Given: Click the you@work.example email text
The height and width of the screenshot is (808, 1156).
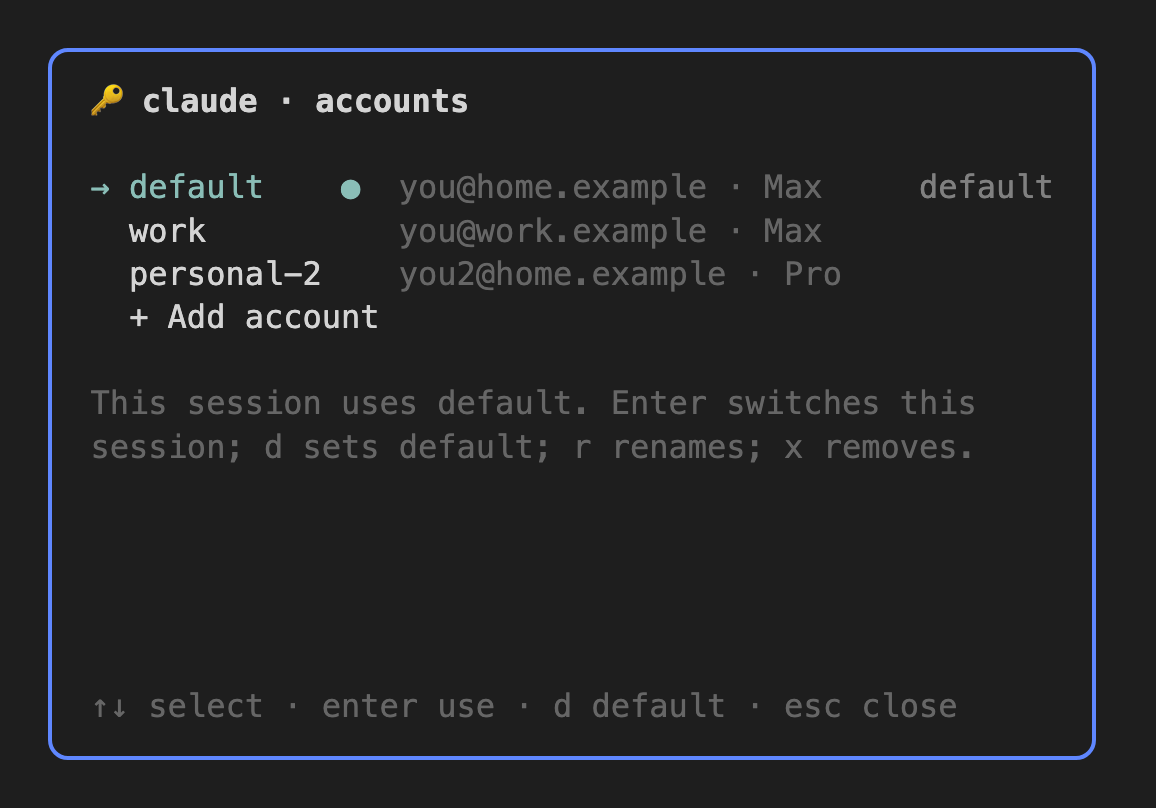Looking at the screenshot, I should click(x=553, y=231).
